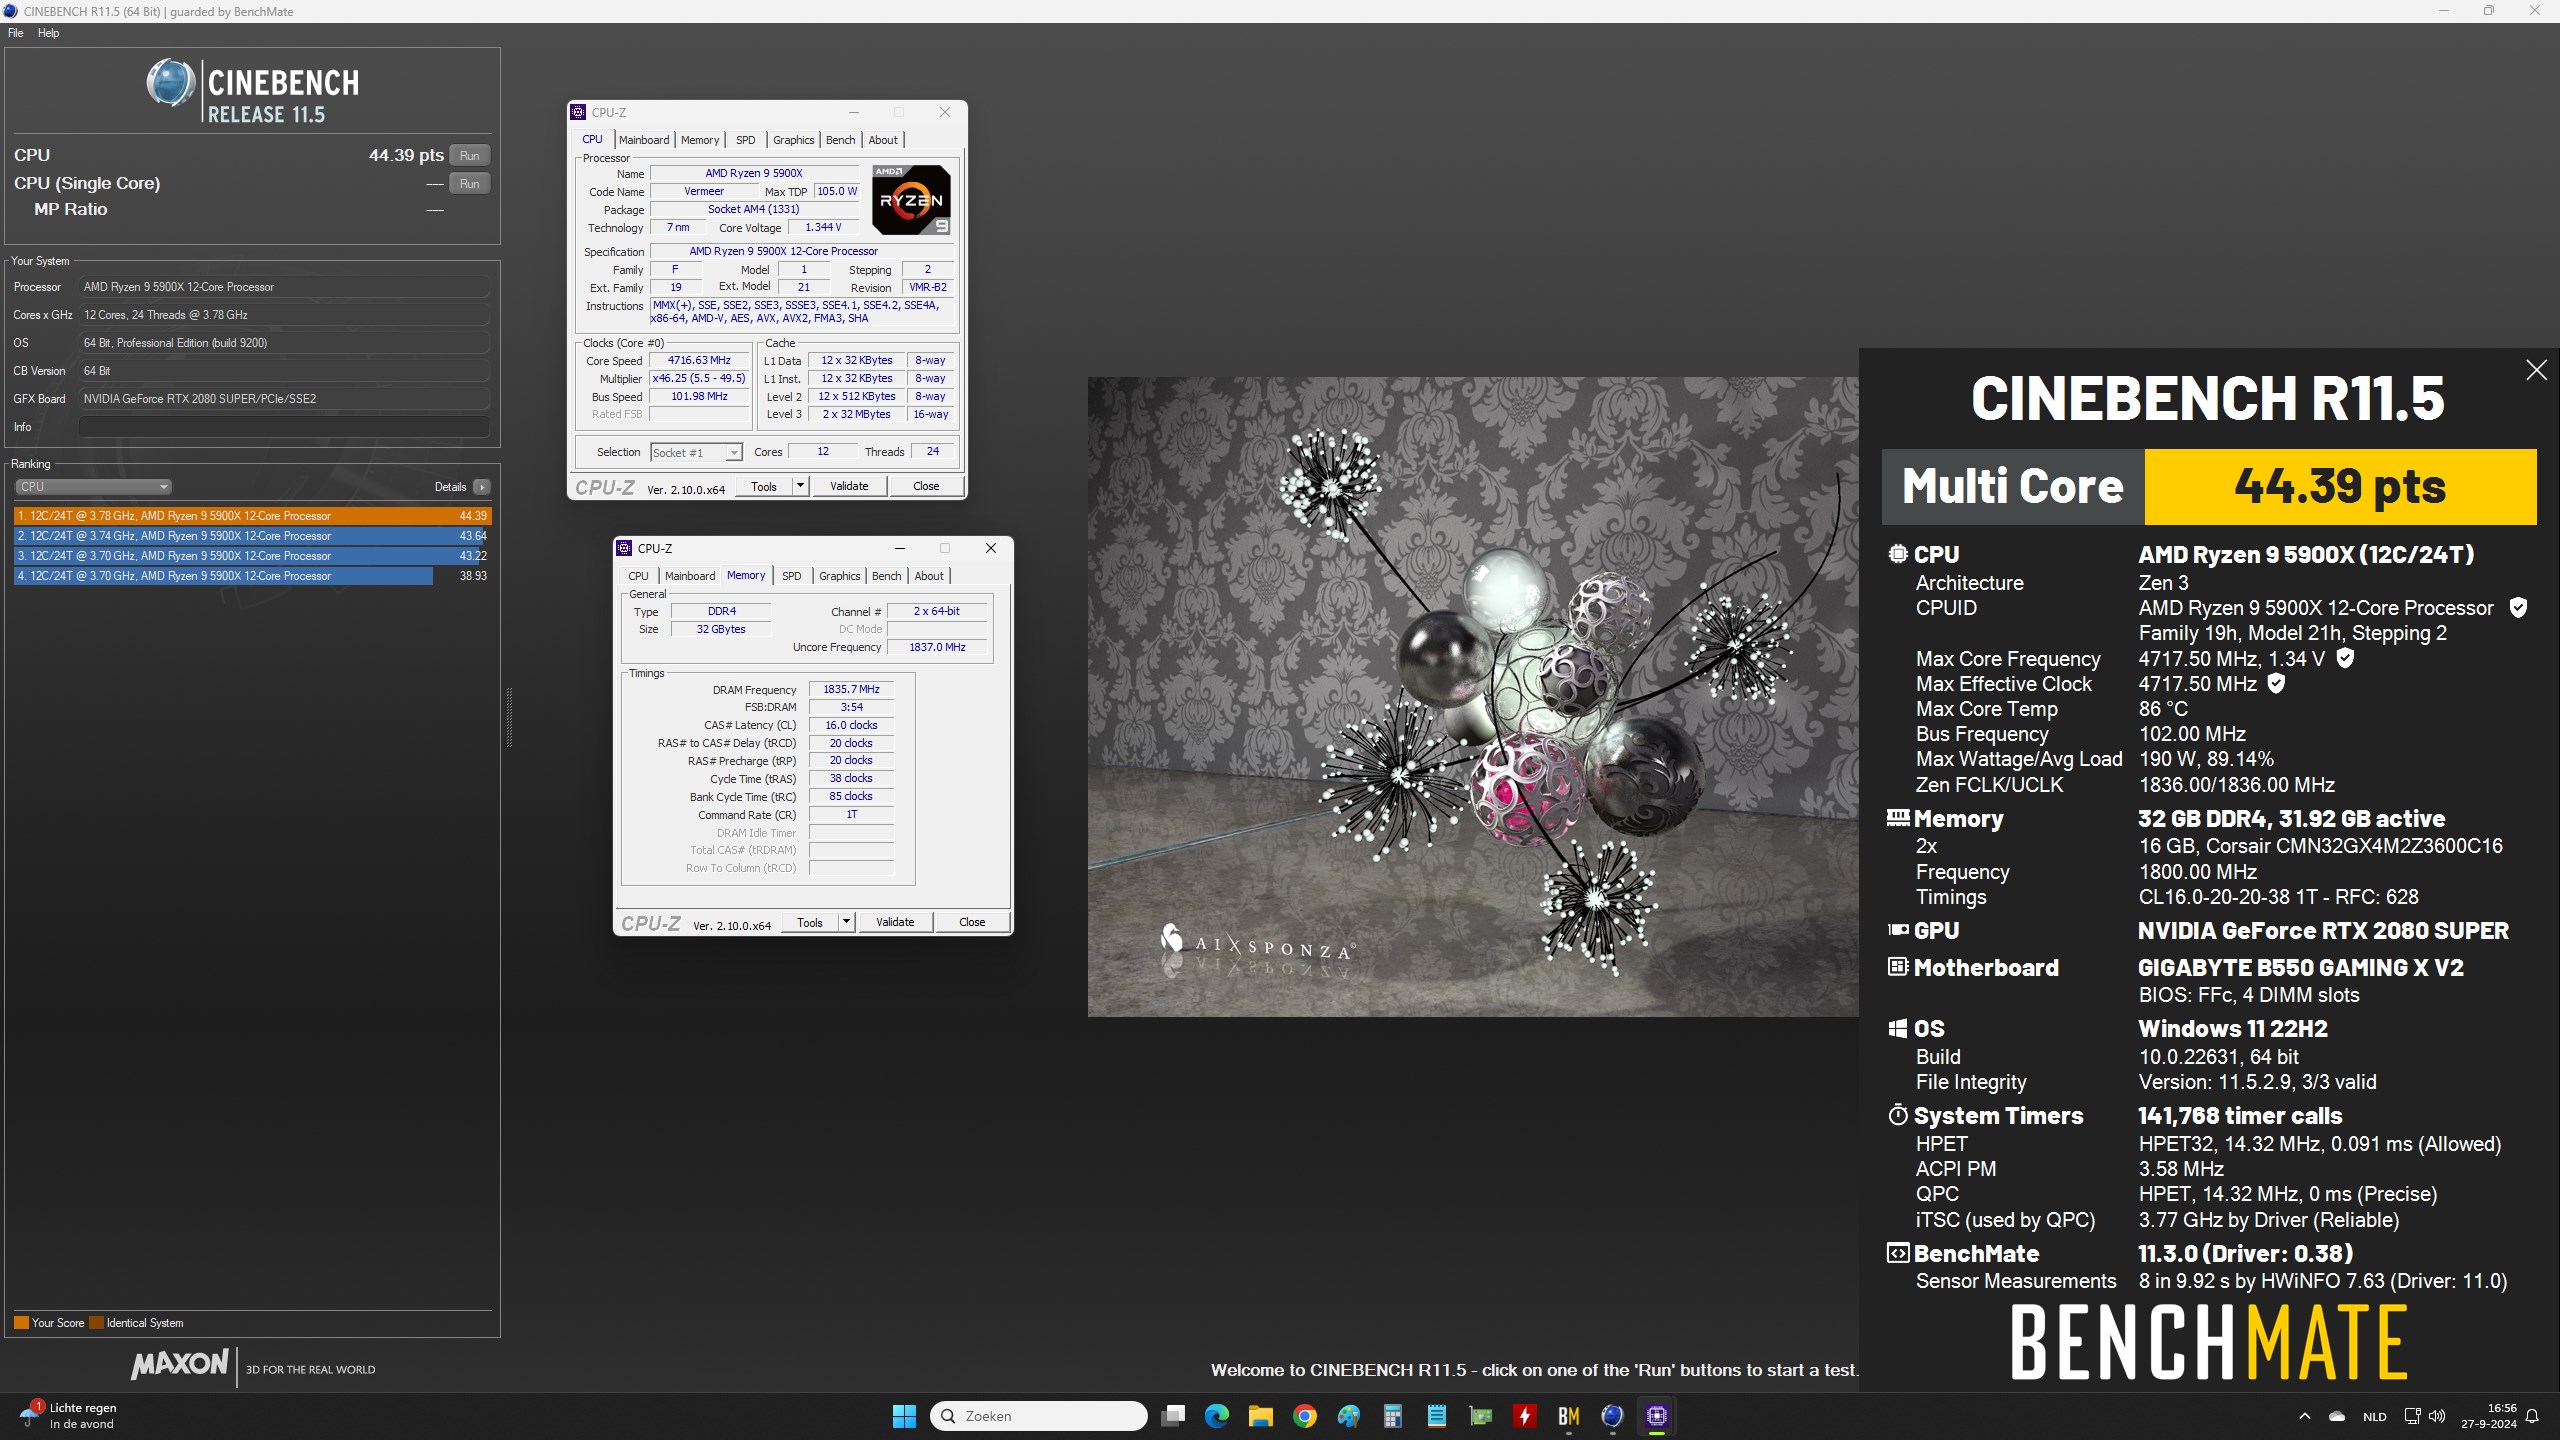This screenshot has height=1440, width=2560.
Task: Click Validate in lower CPU-Z window
Action: tap(895, 922)
